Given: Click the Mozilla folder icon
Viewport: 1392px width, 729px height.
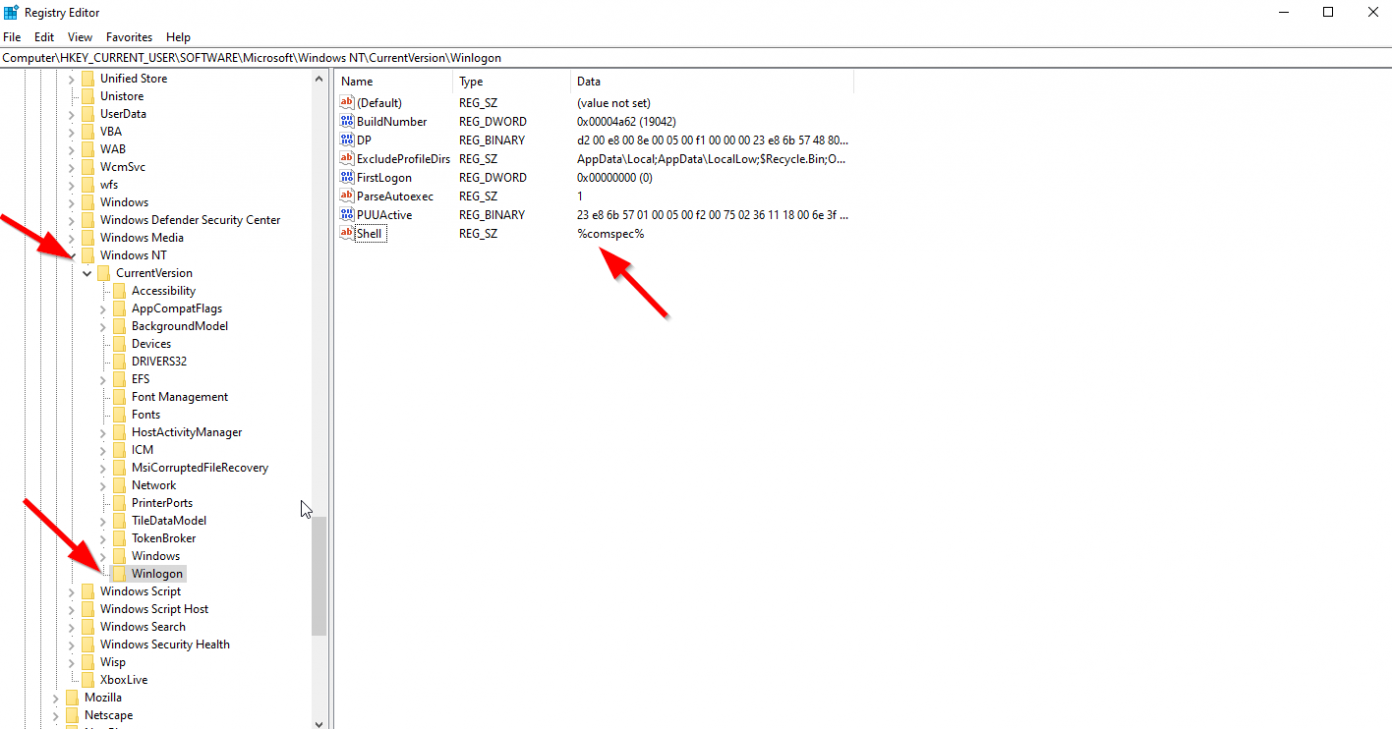Looking at the screenshot, I should (72, 697).
